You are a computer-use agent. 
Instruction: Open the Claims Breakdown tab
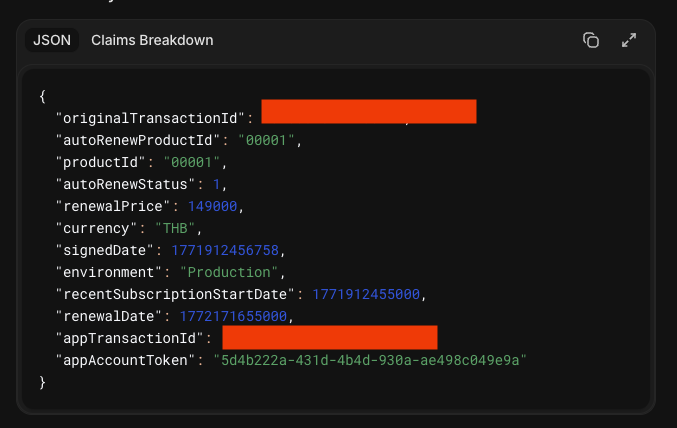(152, 40)
